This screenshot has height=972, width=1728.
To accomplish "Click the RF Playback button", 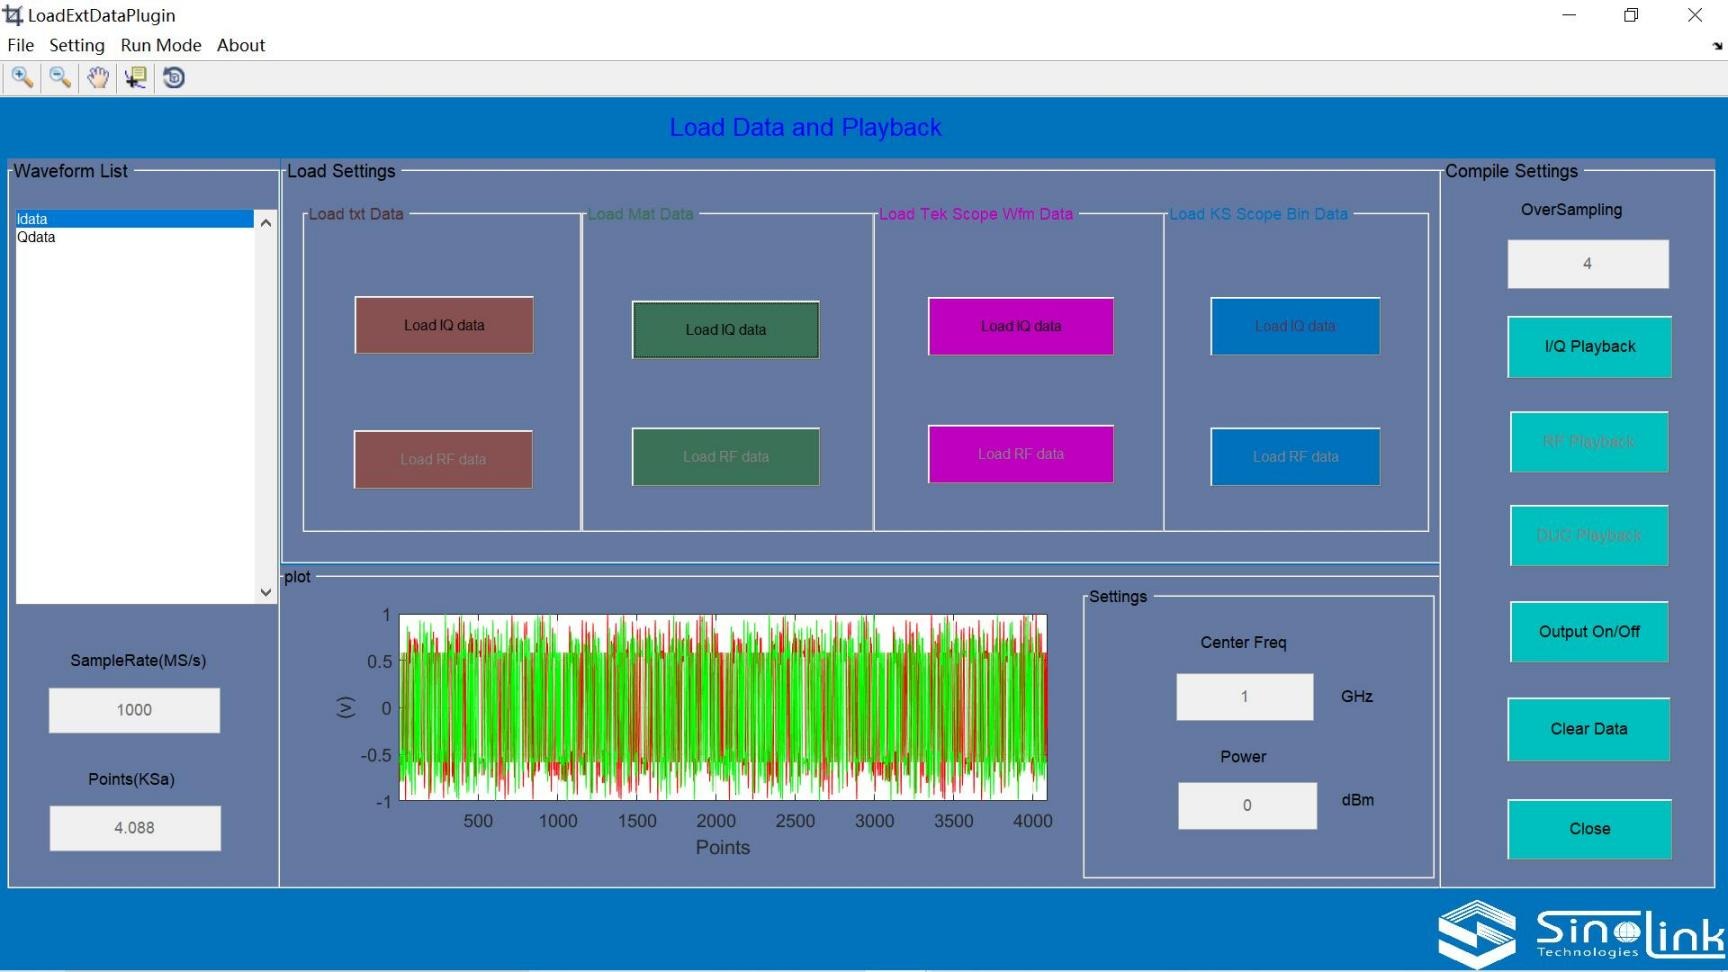I will coord(1589,442).
